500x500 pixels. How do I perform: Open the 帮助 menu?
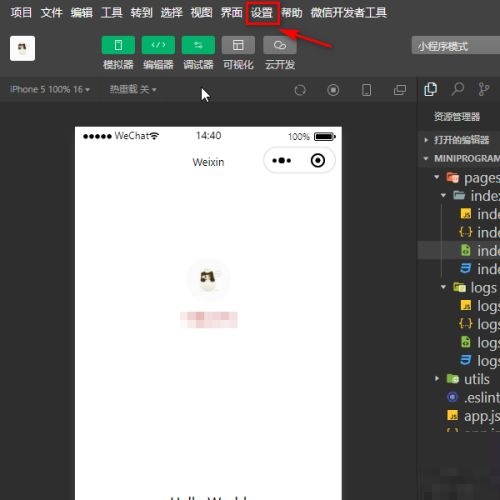pos(292,13)
